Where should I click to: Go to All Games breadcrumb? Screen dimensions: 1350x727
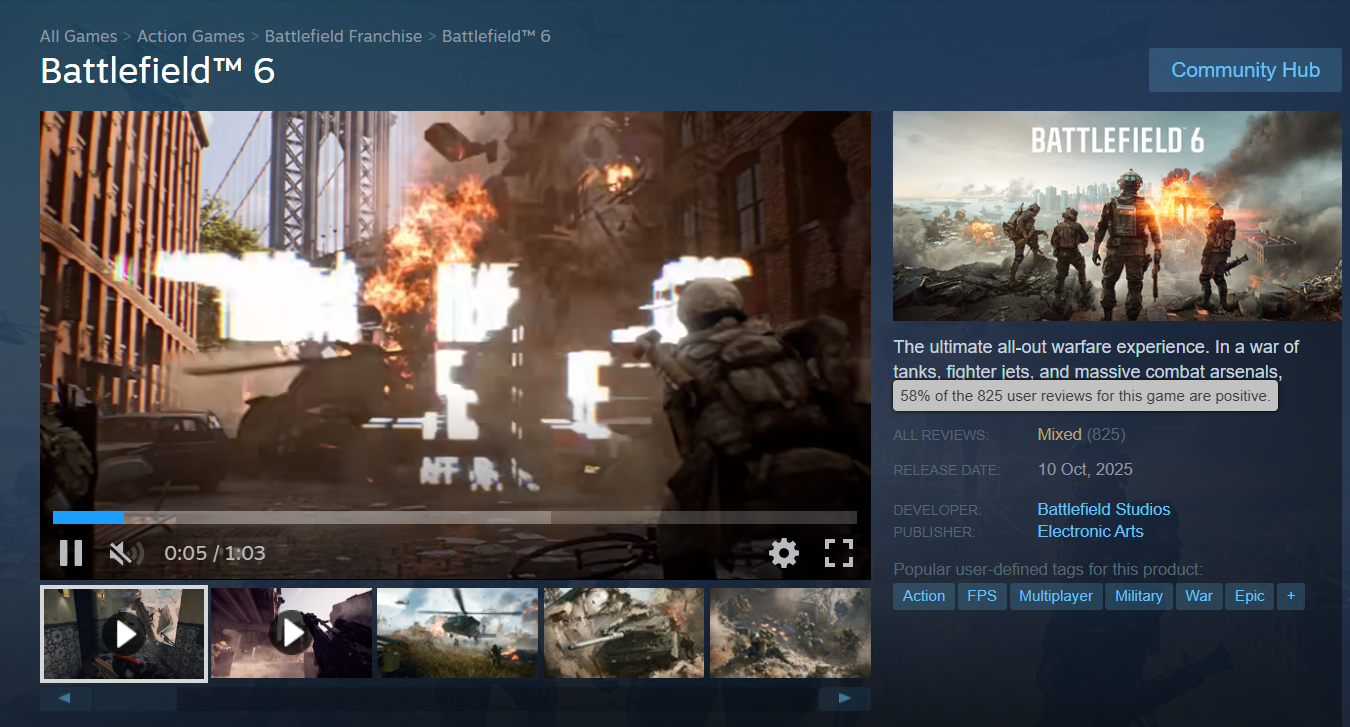pos(78,36)
